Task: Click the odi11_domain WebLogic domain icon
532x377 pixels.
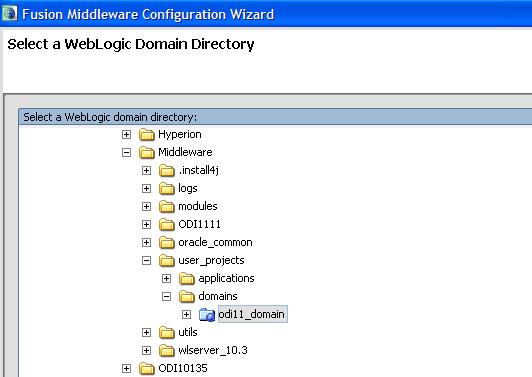Action: click(x=207, y=315)
